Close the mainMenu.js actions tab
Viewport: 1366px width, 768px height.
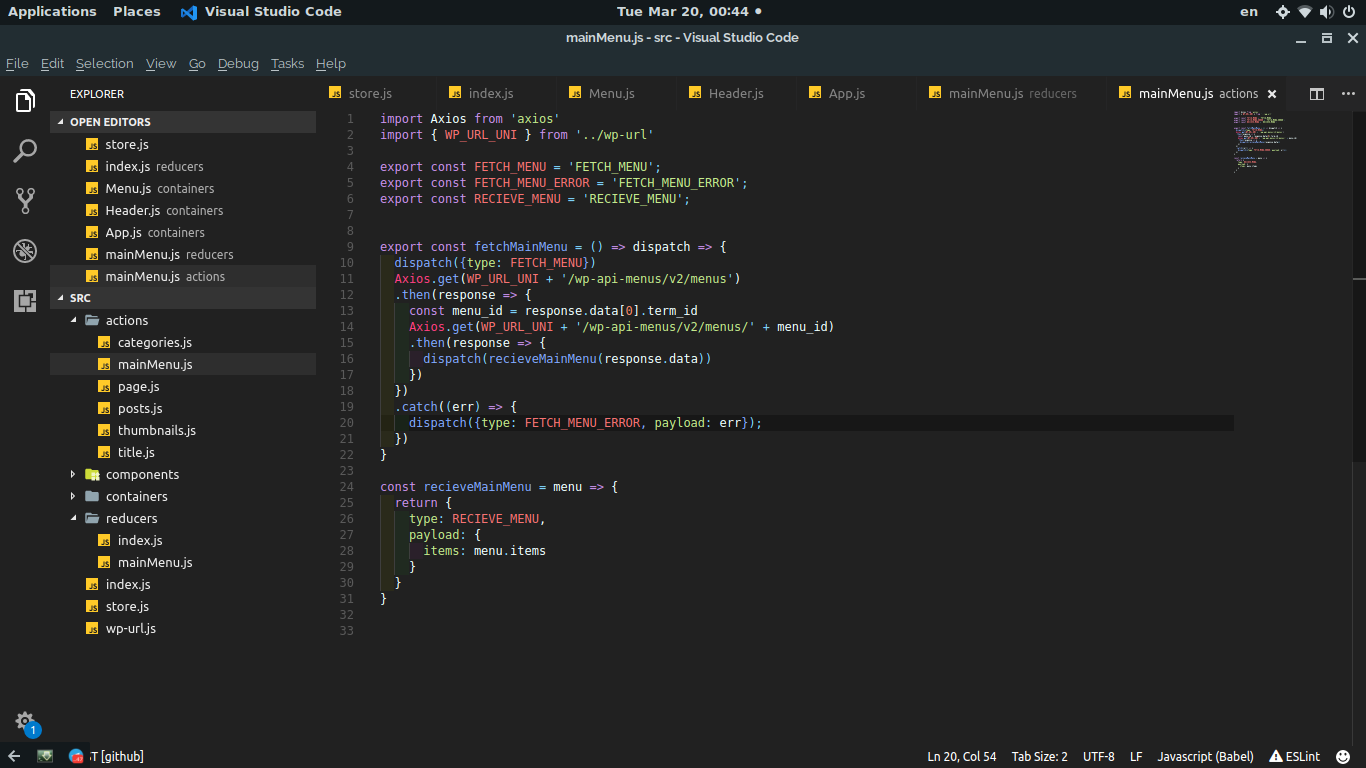[x=1272, y=94]
